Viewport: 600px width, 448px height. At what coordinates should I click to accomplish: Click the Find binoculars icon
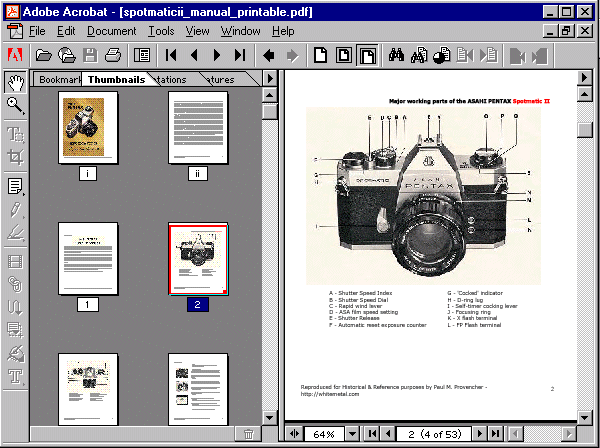pyautogui.click(x=396, y=56)
